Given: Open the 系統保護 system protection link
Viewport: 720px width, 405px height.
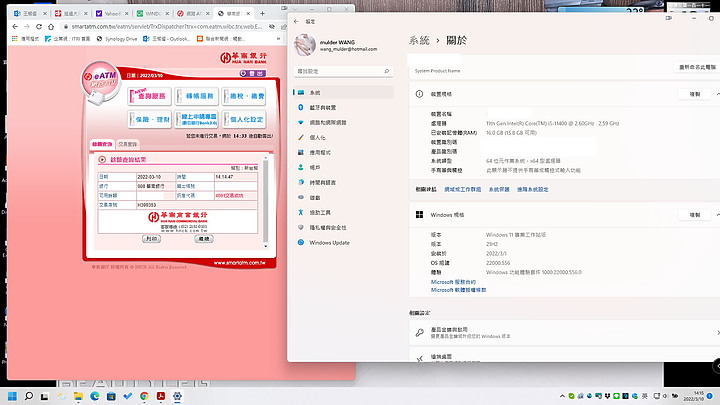Looking at the screenshot, I should (499, 189).
